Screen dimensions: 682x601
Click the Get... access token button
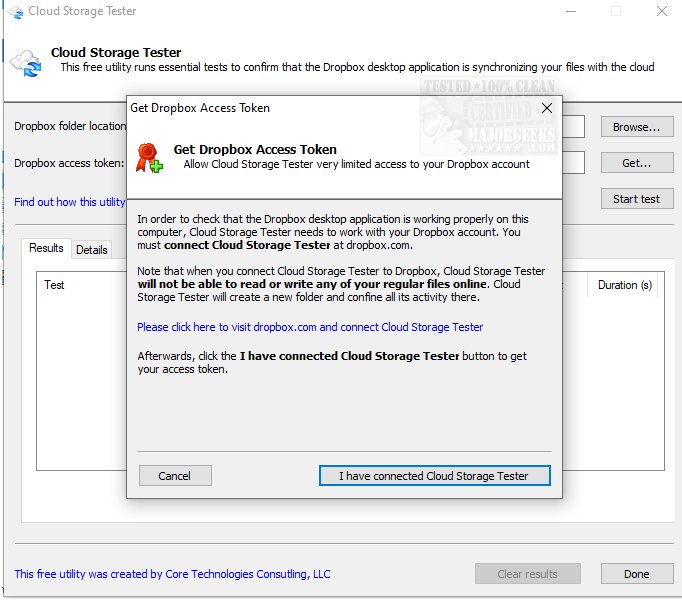[636, 163]
